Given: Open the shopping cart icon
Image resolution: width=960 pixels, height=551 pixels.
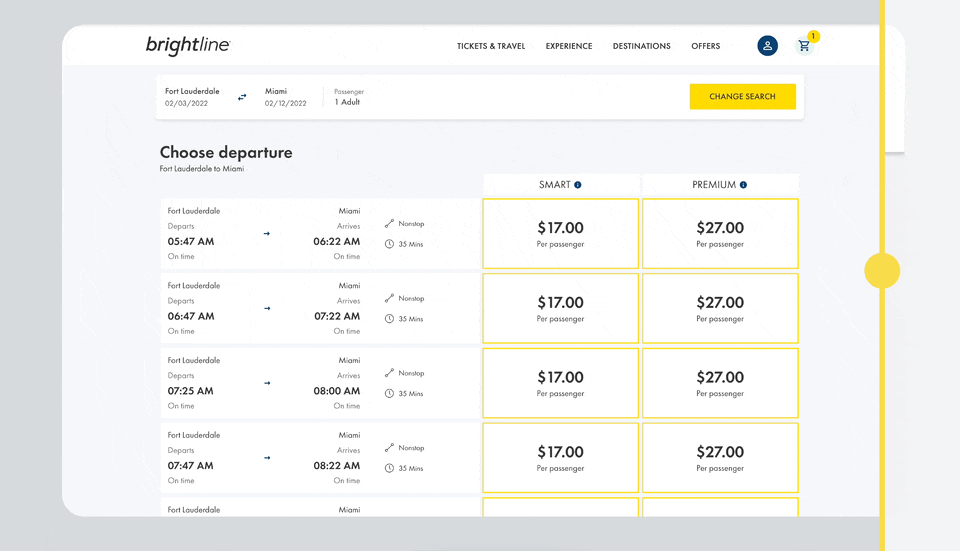Looking at the screenshot, I should click(804, 46).
